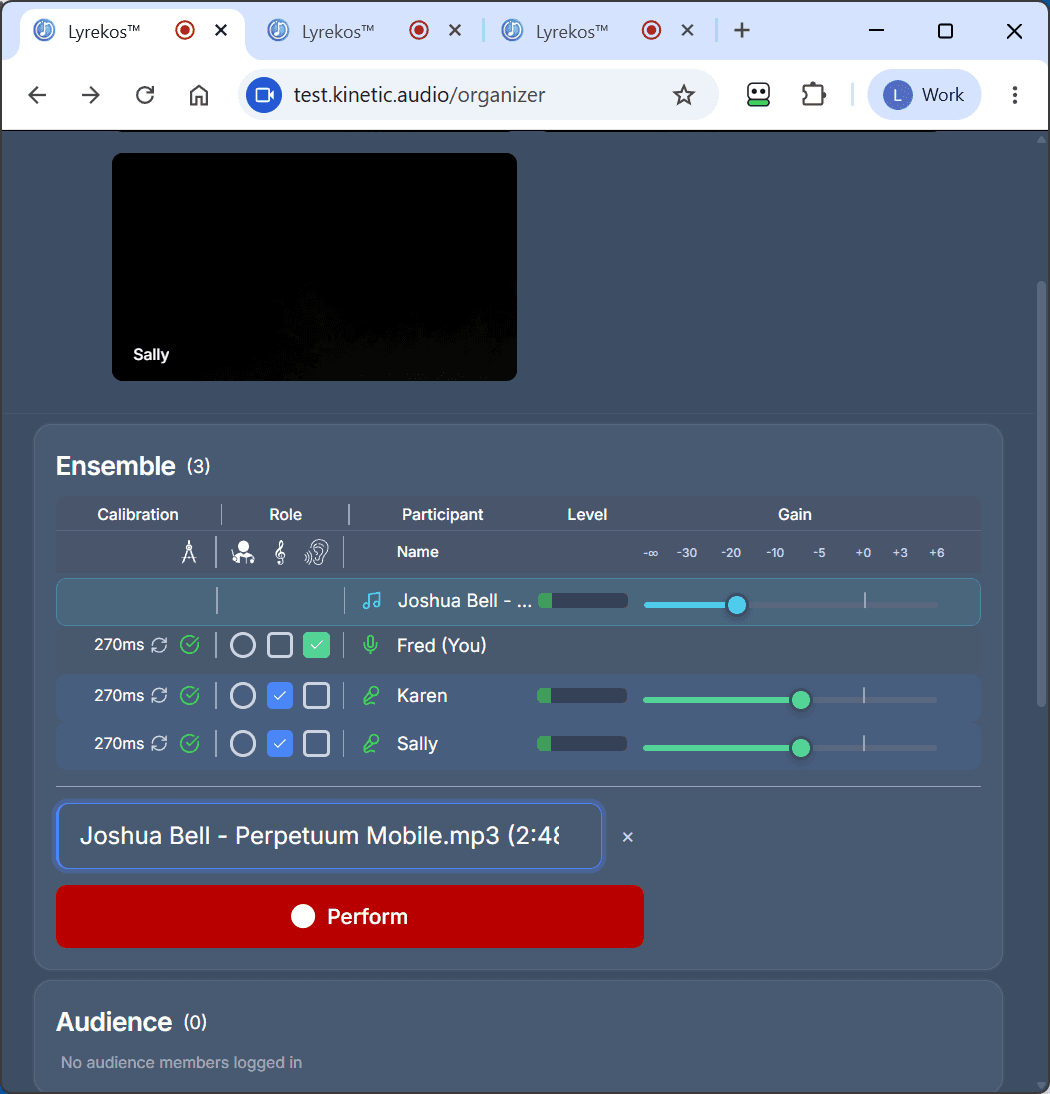1050x1094 pixels.
Task: Click the green calibration check in Karen's row
Action: tap(190, 696)
